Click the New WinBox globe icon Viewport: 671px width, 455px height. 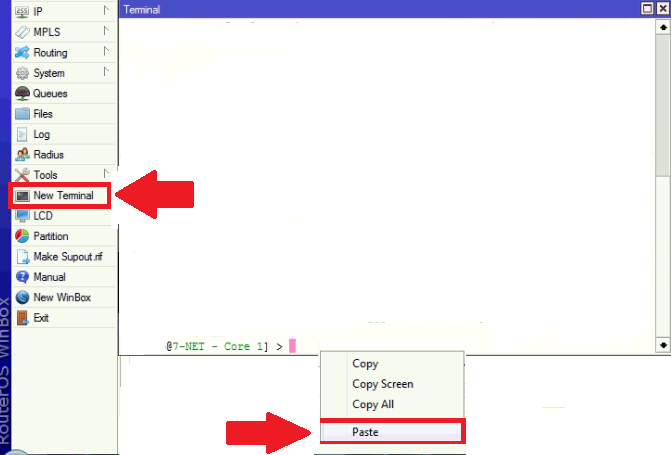(x=22, y=297)
